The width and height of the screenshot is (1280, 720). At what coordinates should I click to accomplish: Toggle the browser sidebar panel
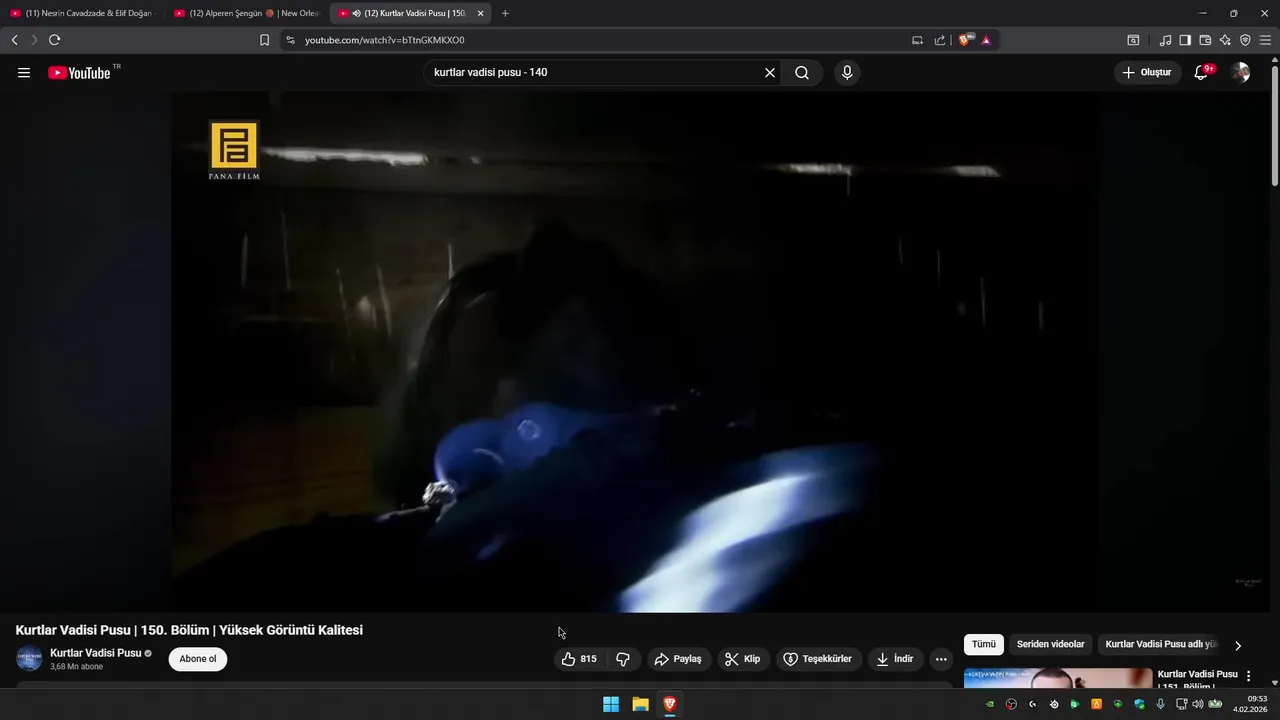[x=1185, y=40]
